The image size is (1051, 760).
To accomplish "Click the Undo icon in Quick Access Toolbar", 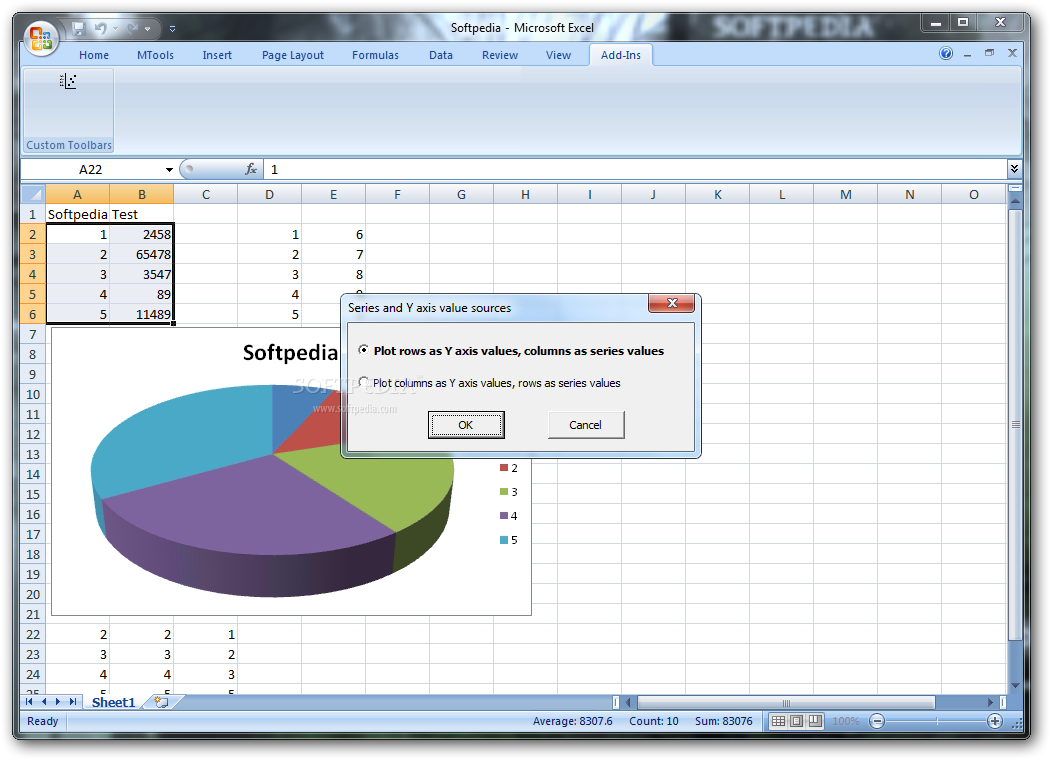I will point(101,28).
